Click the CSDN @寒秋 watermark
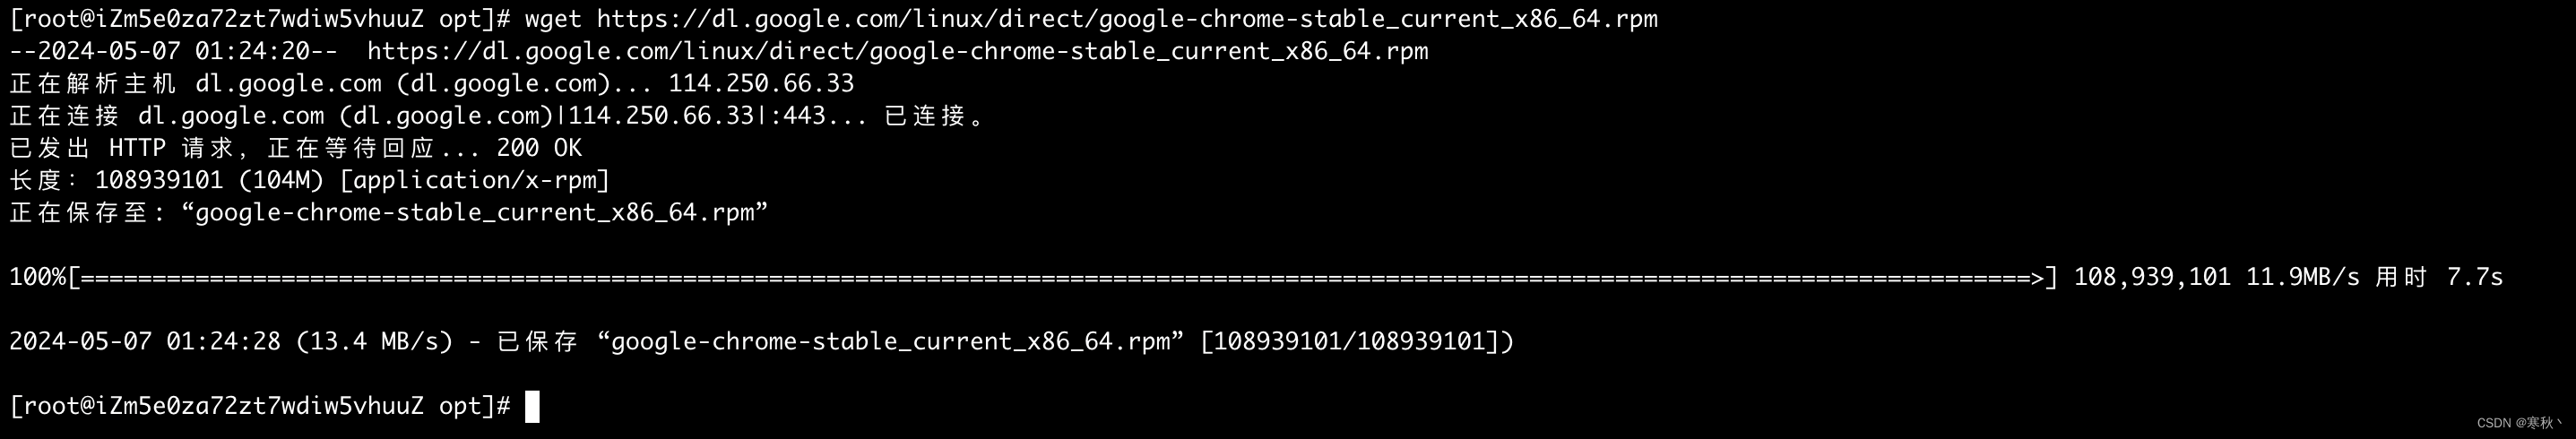The height and width of the screenshot is (439, 2576). tap(2519, 423)
